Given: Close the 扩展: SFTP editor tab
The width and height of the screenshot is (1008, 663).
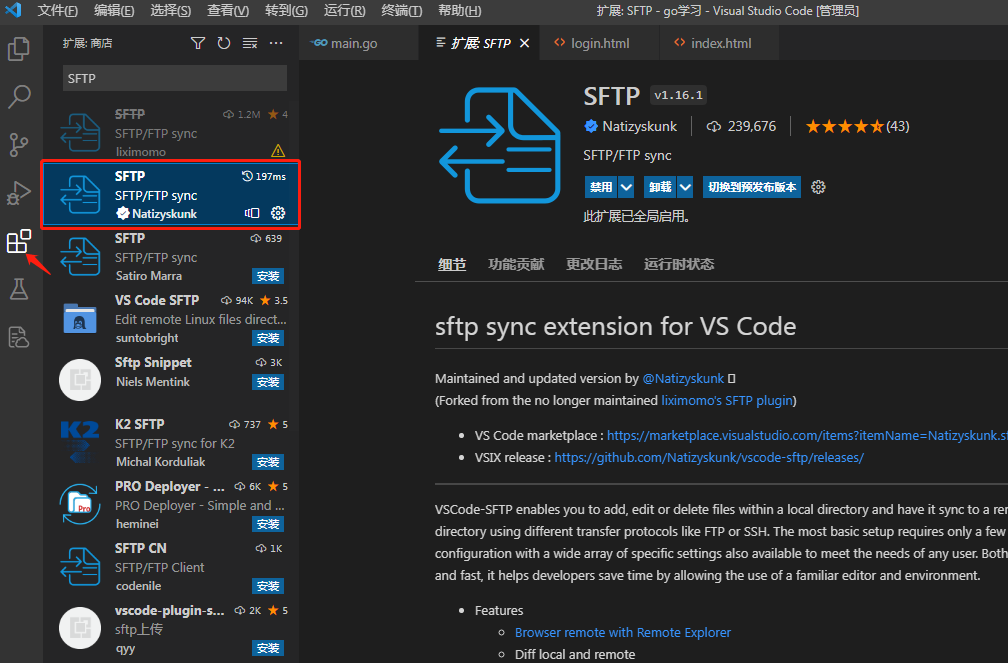Looking at the screenshot, I should (525, 44).
